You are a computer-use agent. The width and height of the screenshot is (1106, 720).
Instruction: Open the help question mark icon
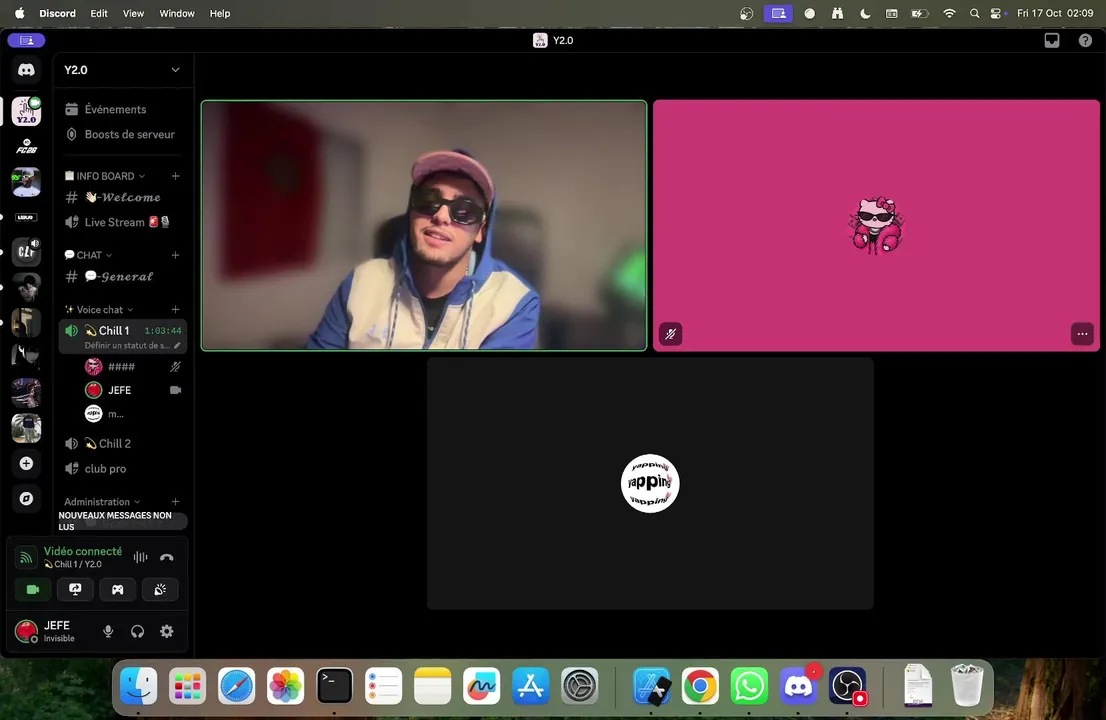click(1085, 40)
